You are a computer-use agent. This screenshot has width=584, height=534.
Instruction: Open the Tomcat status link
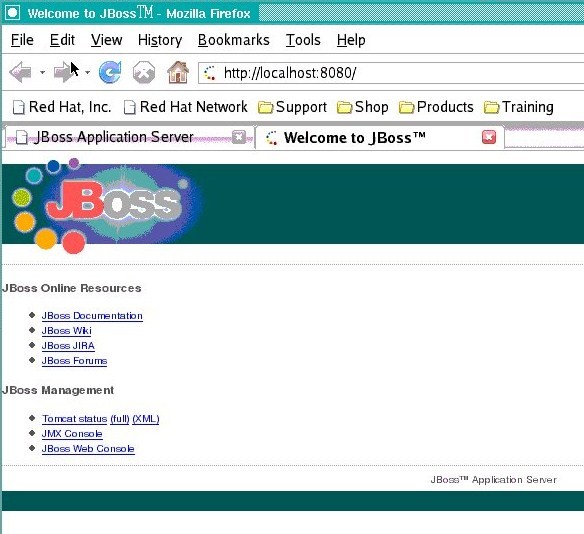click(x=74, y=419)
